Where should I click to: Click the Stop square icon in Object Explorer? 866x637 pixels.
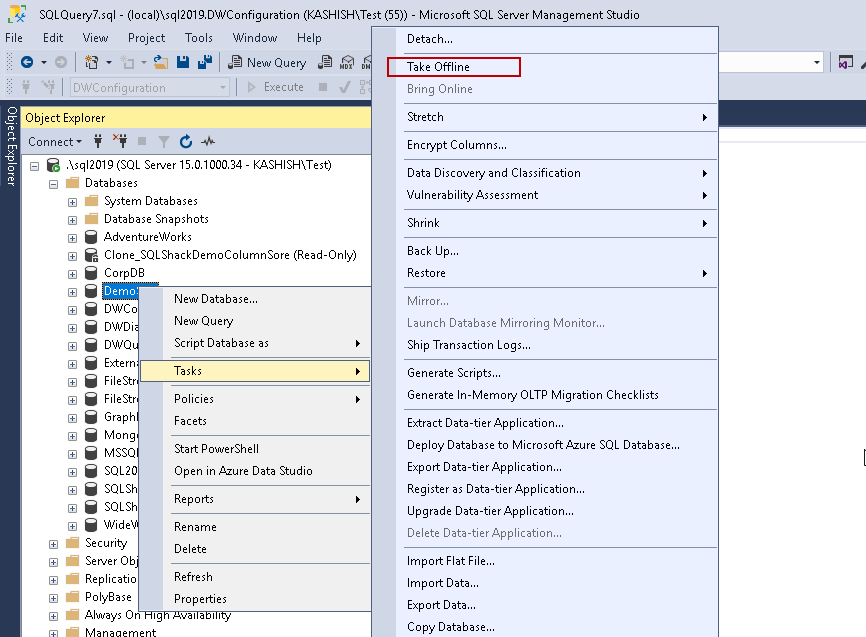coord(142,141)
